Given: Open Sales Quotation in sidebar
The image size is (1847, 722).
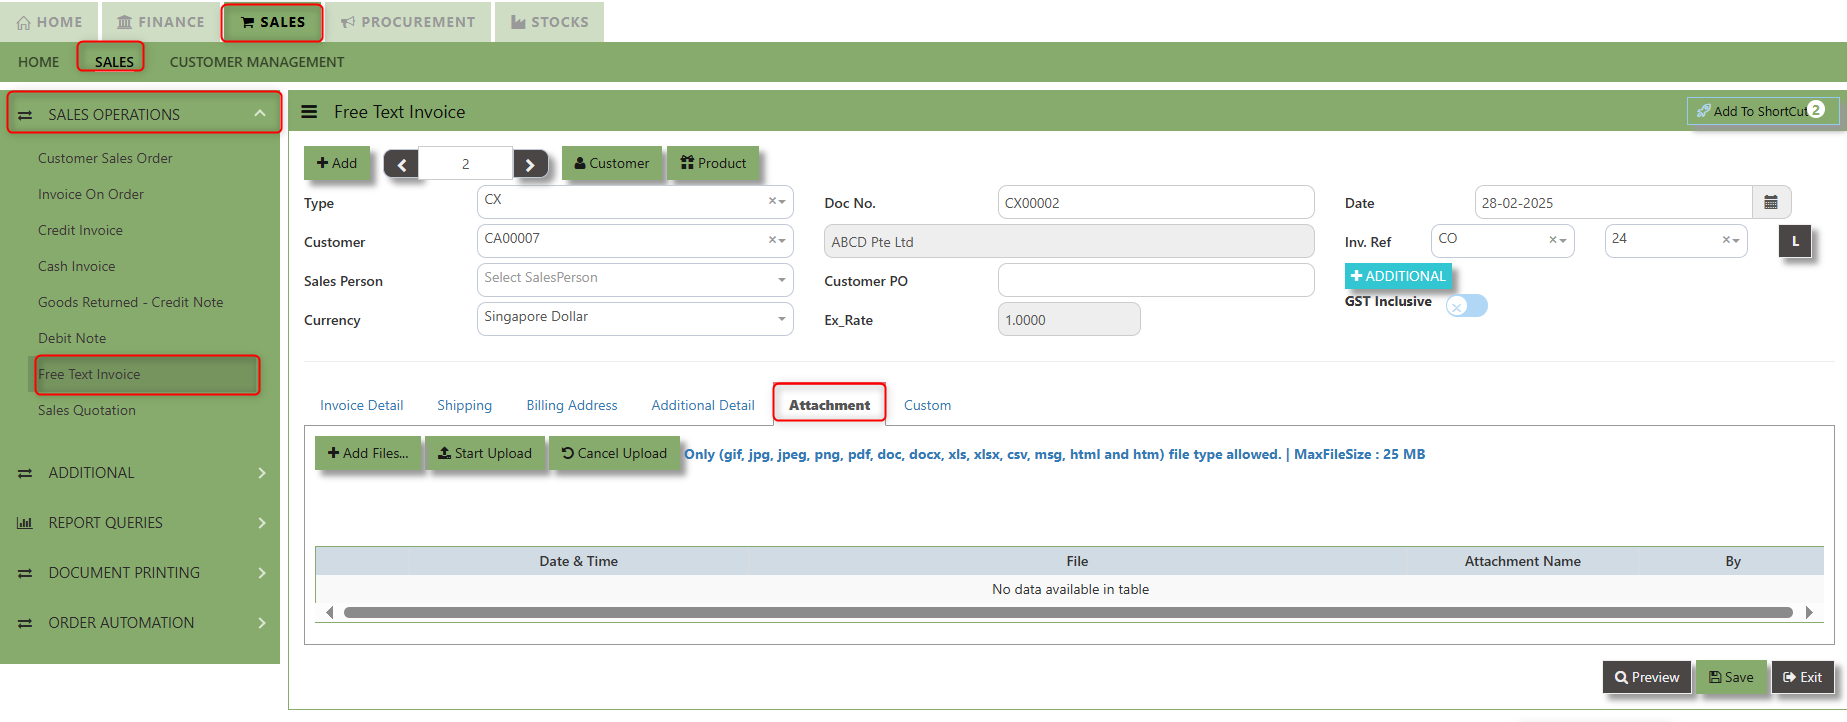Looking at the screenshot, I should pyautogui.click(x=87, y=410).
